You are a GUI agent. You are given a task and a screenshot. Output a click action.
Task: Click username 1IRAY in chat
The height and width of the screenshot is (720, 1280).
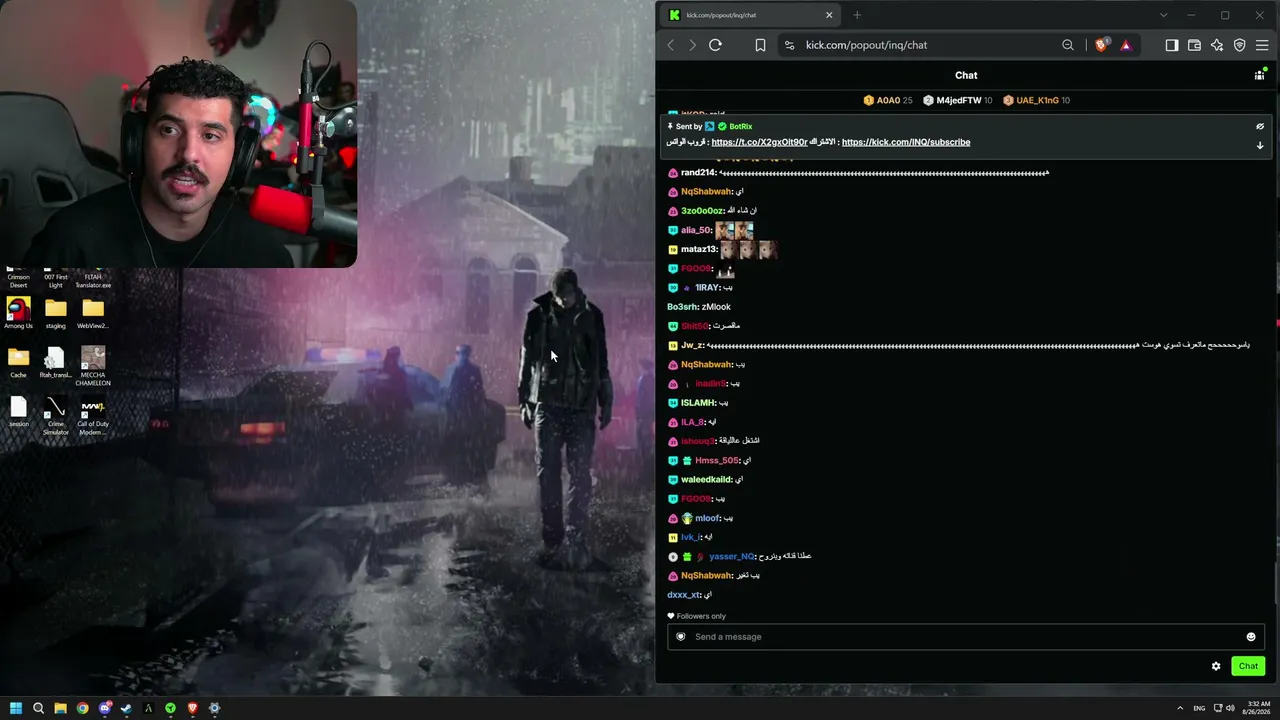[x=707, y=288]
